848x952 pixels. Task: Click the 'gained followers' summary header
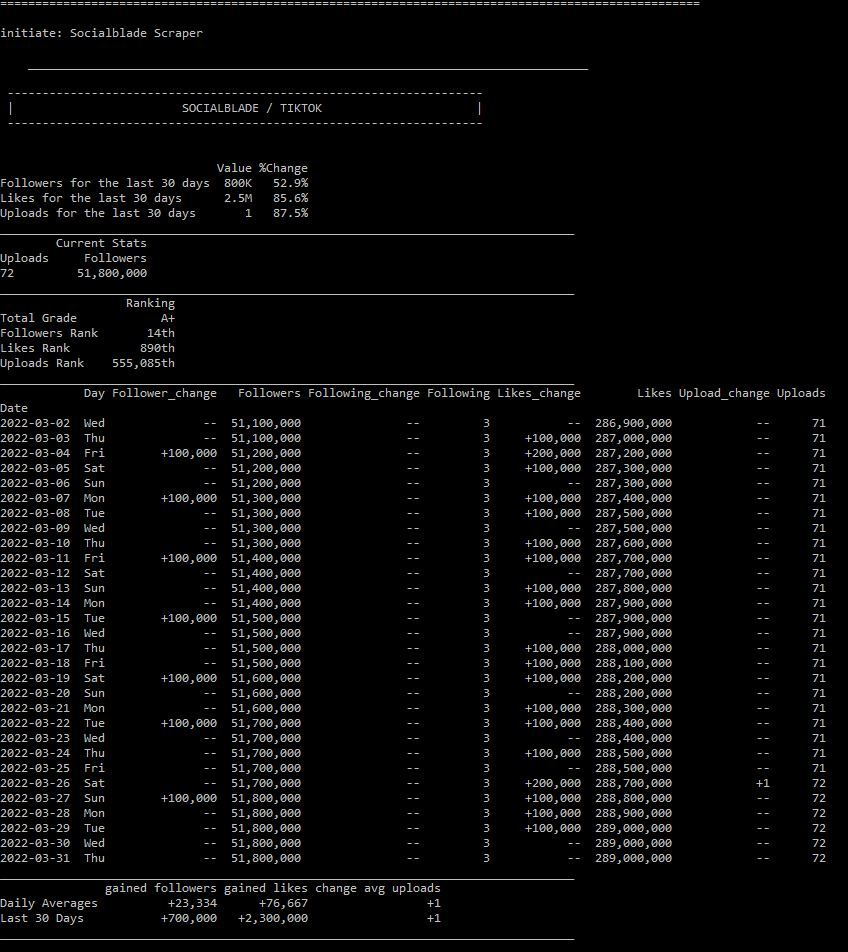click(x=161, y=888)
